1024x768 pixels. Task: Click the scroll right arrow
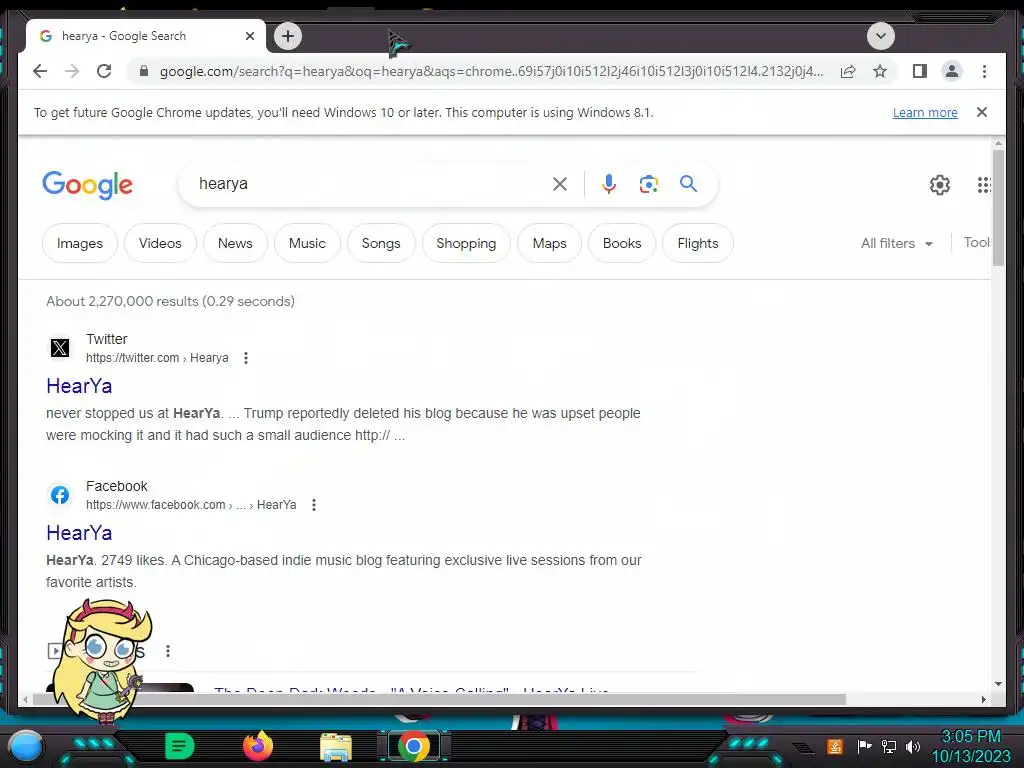pos(984,699)
